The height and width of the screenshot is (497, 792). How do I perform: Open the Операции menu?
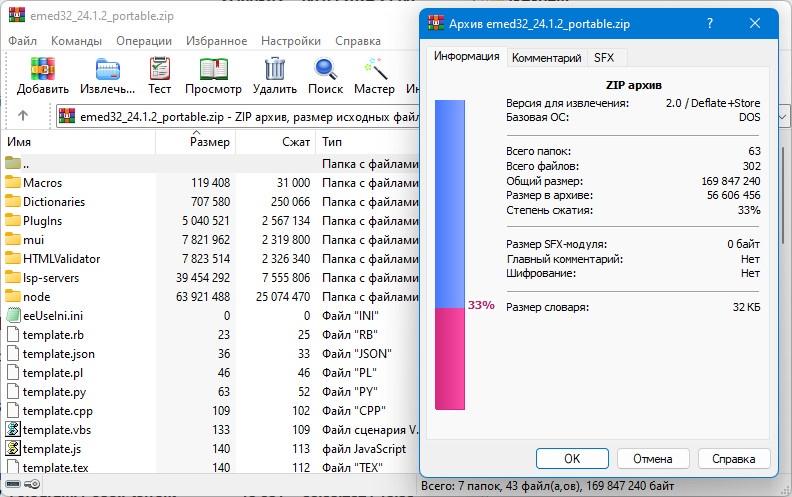click(144, 40)
